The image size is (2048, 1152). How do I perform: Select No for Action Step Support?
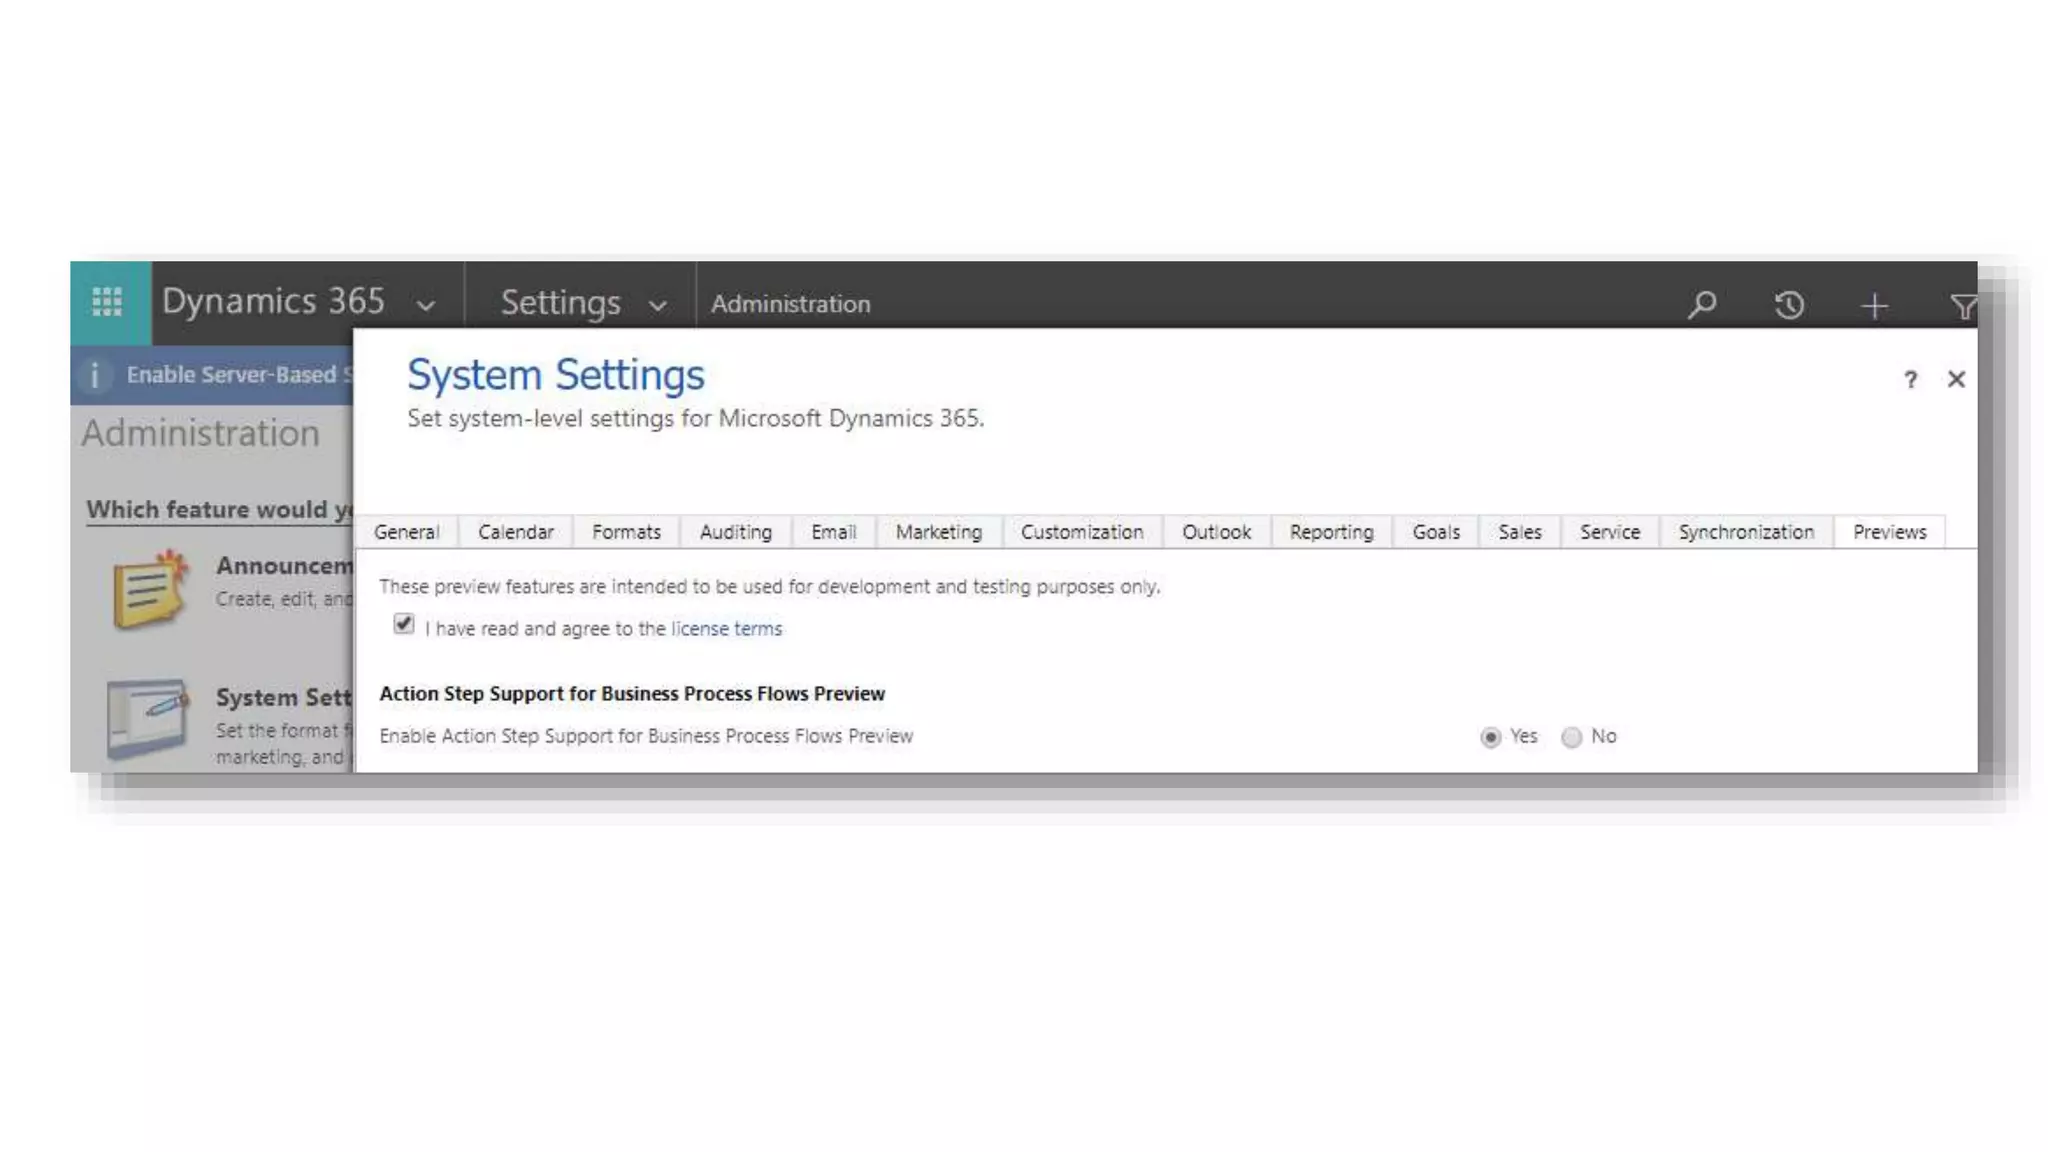[x=1571, y=737]
